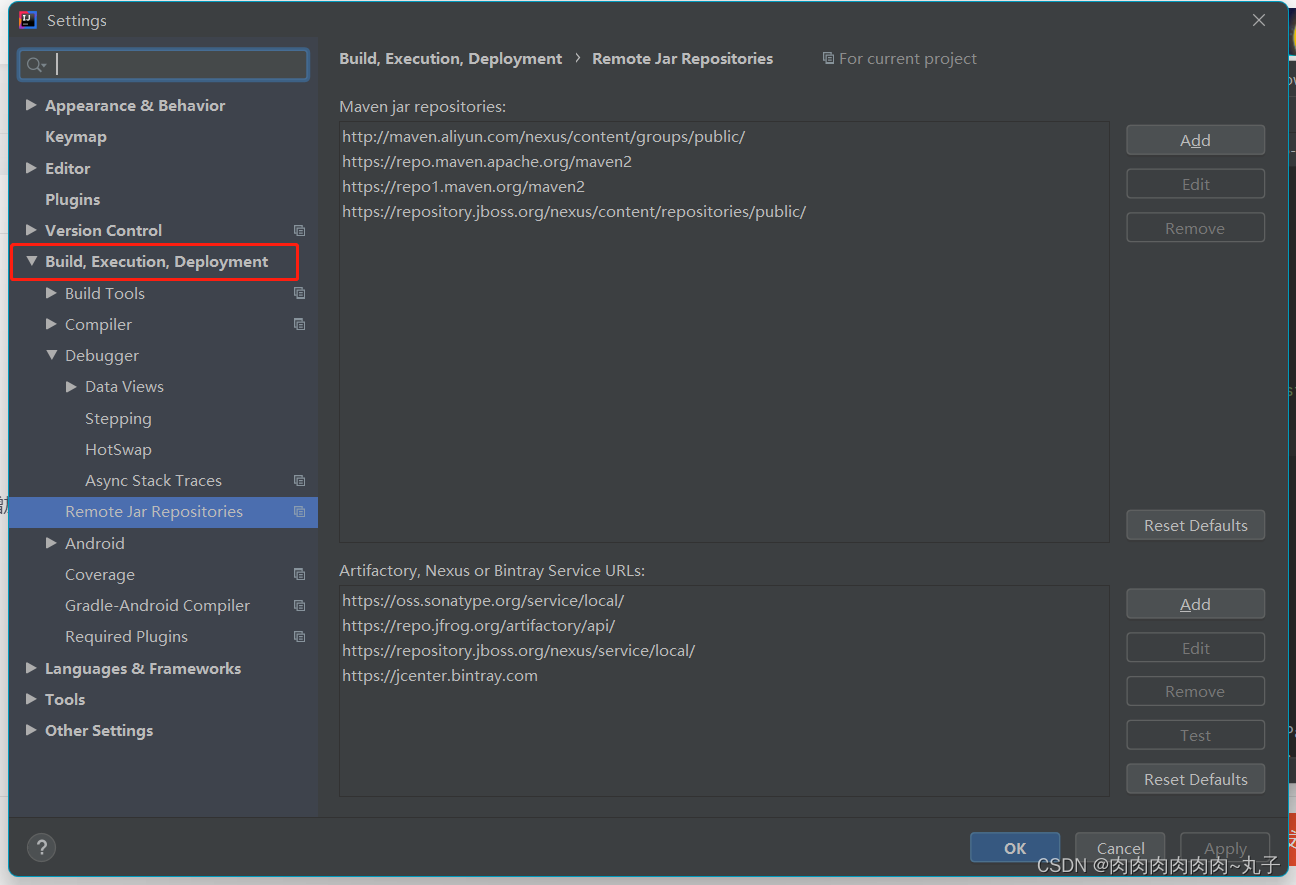
Task: Click Remove for service URLs
Action: [1195, 691]
